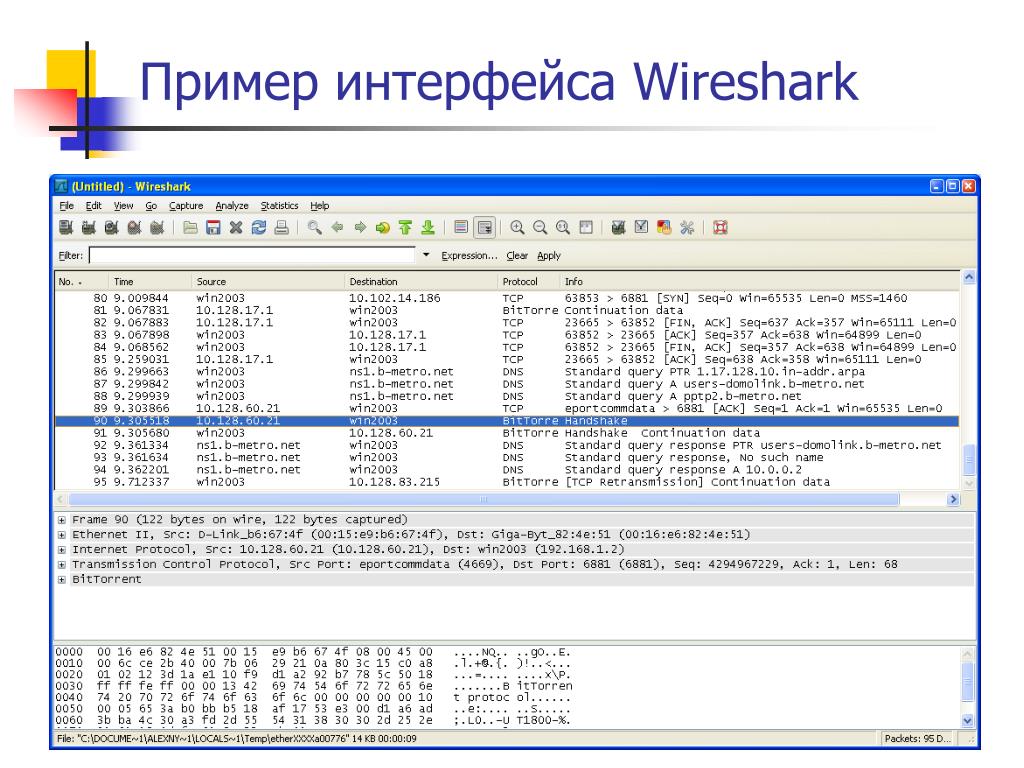
Task: Jump to the first packet
Action: pos(406,227)
